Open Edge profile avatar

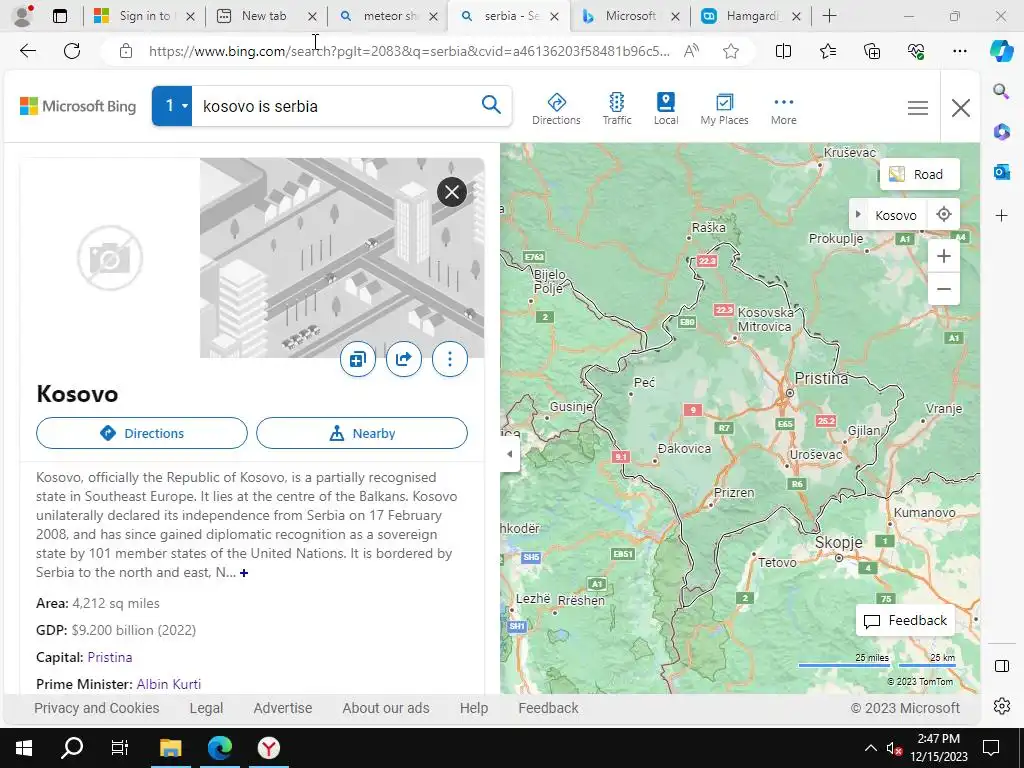point(24,16)
